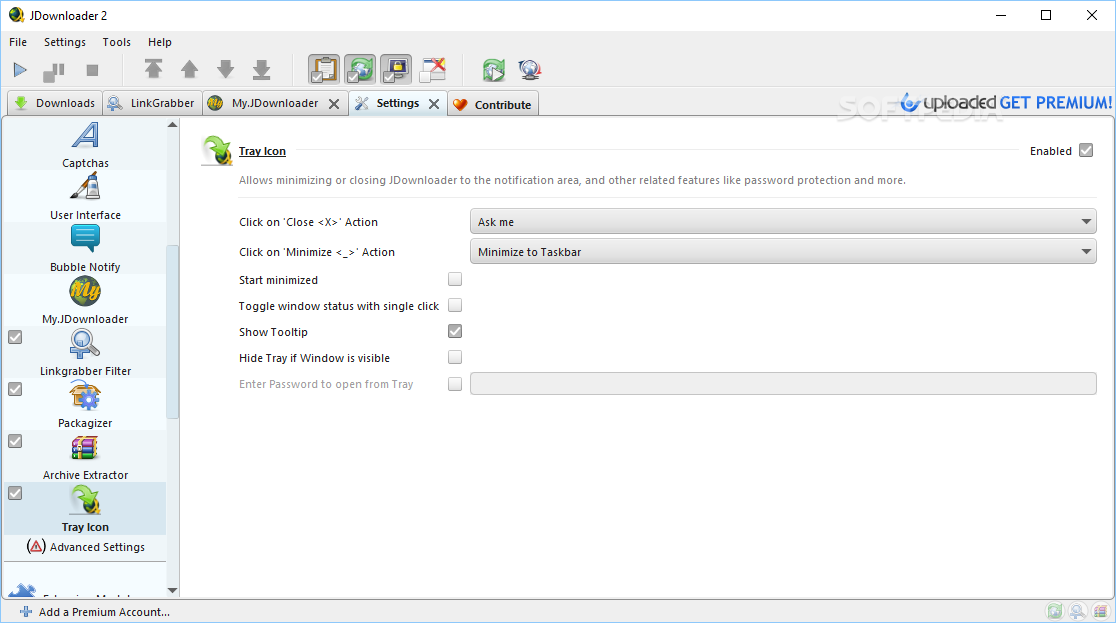Open the Tools menu
The height and width of the screenshot is (623, 1116).
(117, 42)
